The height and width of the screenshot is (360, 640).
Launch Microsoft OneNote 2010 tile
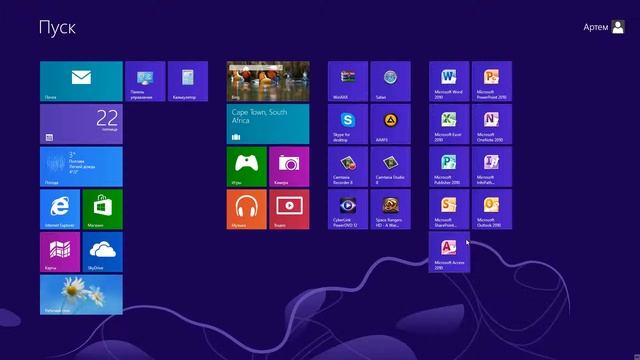click(492, 124)
